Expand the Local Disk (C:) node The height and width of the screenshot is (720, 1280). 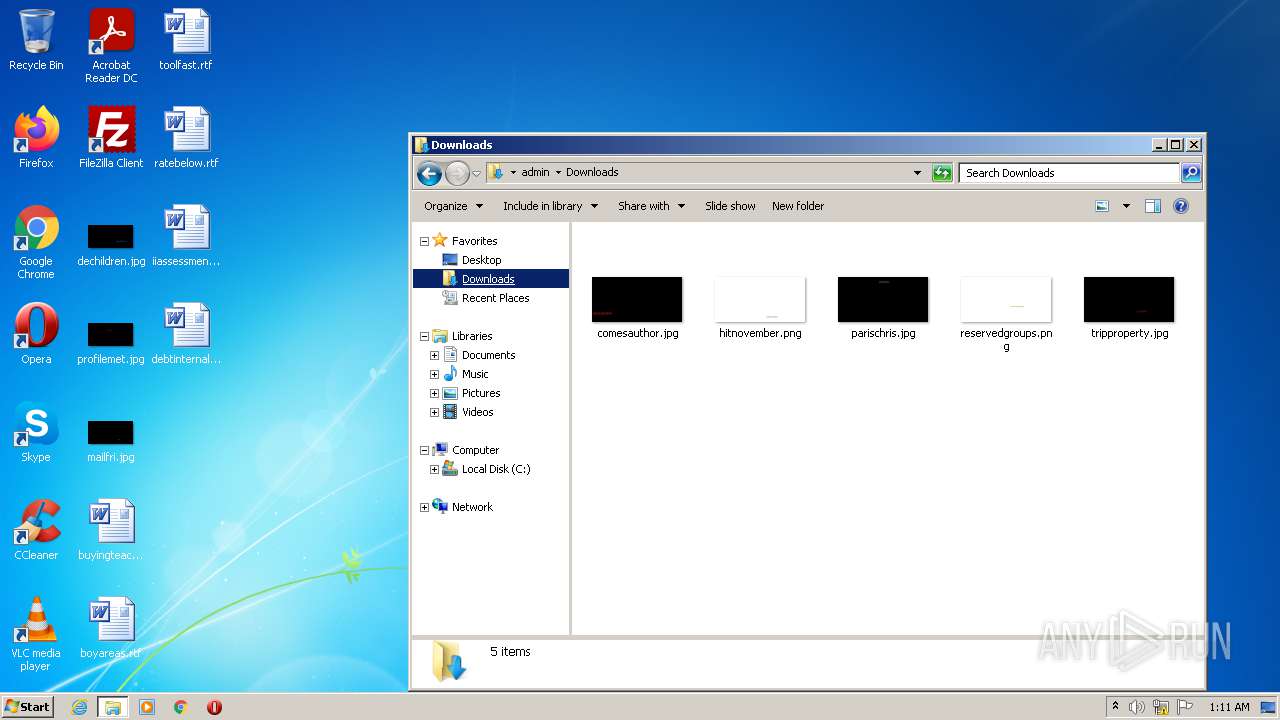click(x=434, y=469)
